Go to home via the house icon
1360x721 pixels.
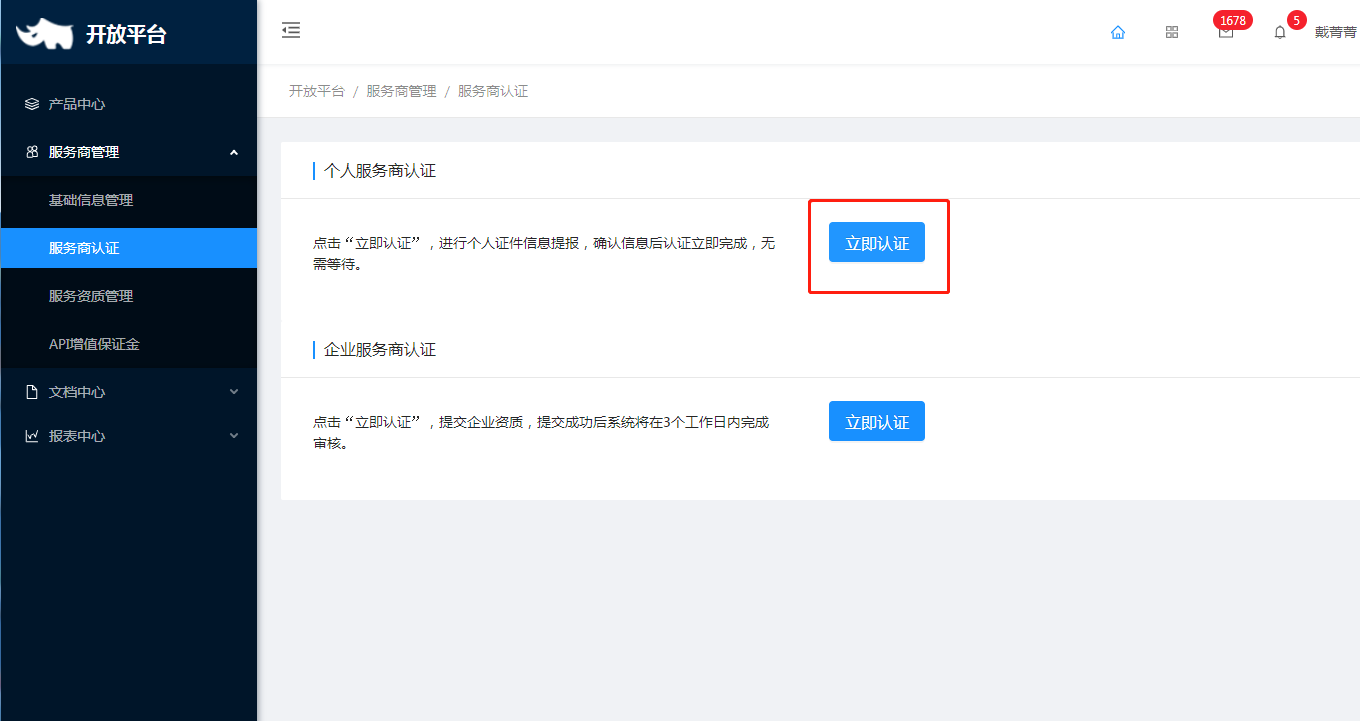(1118, 32)
